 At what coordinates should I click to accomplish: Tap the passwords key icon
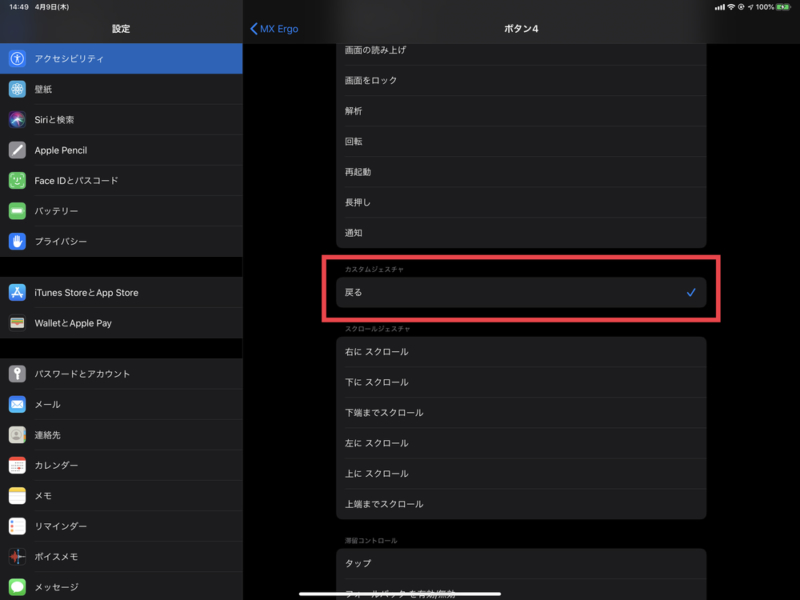click(x=17, y=373)
